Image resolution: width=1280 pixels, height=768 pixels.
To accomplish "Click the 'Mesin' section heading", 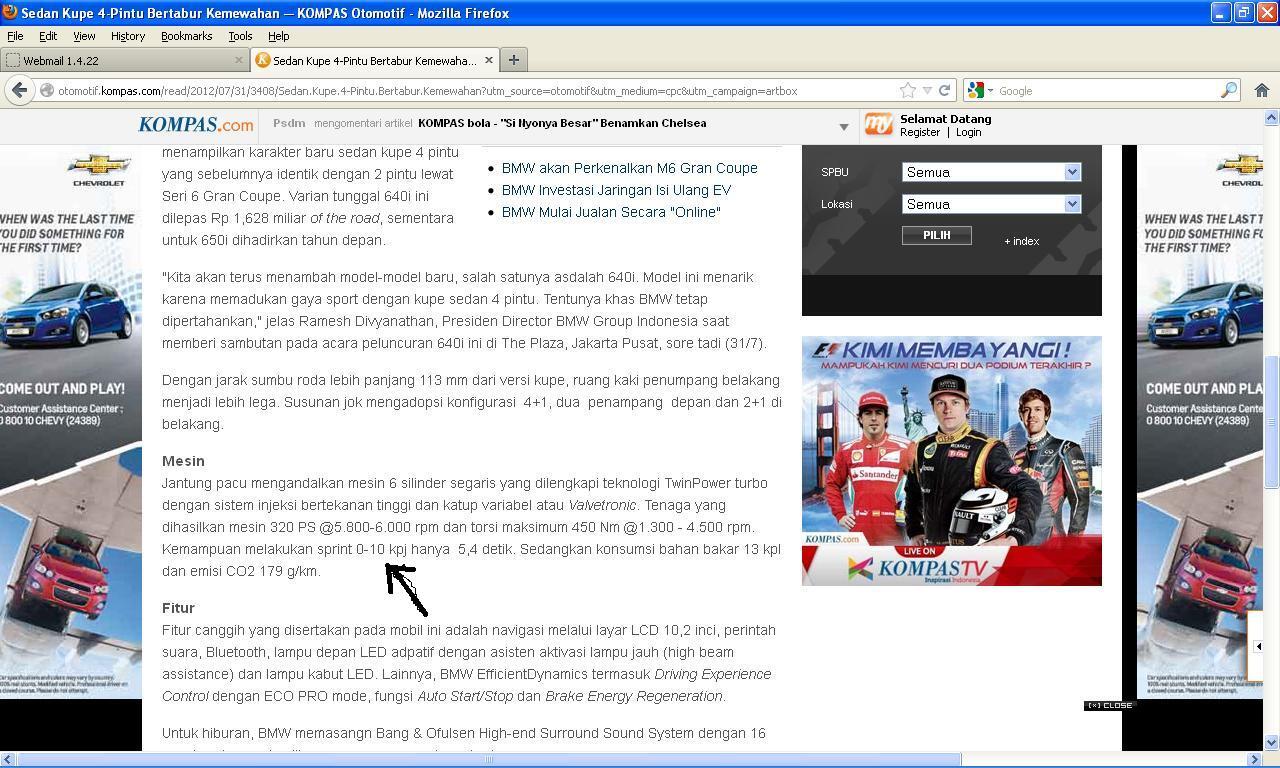I will point(183,461).
